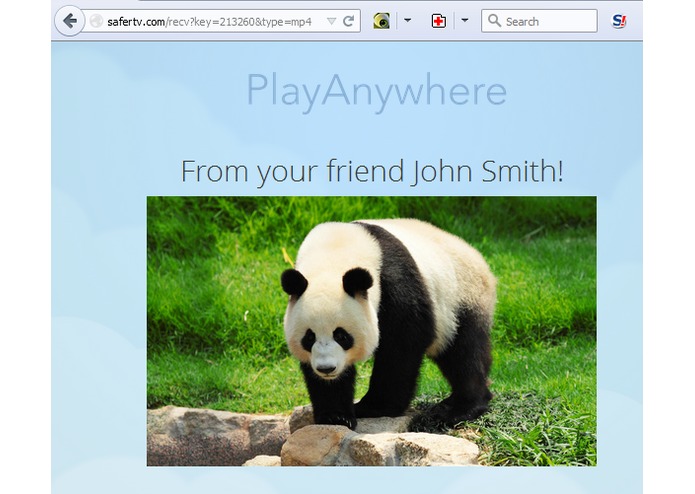The height and width of the screenshot is (494, 695).
Task: Click the 'From your friend John Smith!' heading
Action: [372, 171]
